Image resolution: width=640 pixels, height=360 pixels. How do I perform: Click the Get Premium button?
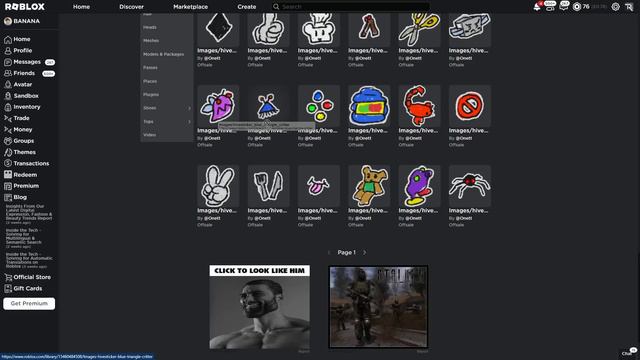tap(29, 304)
